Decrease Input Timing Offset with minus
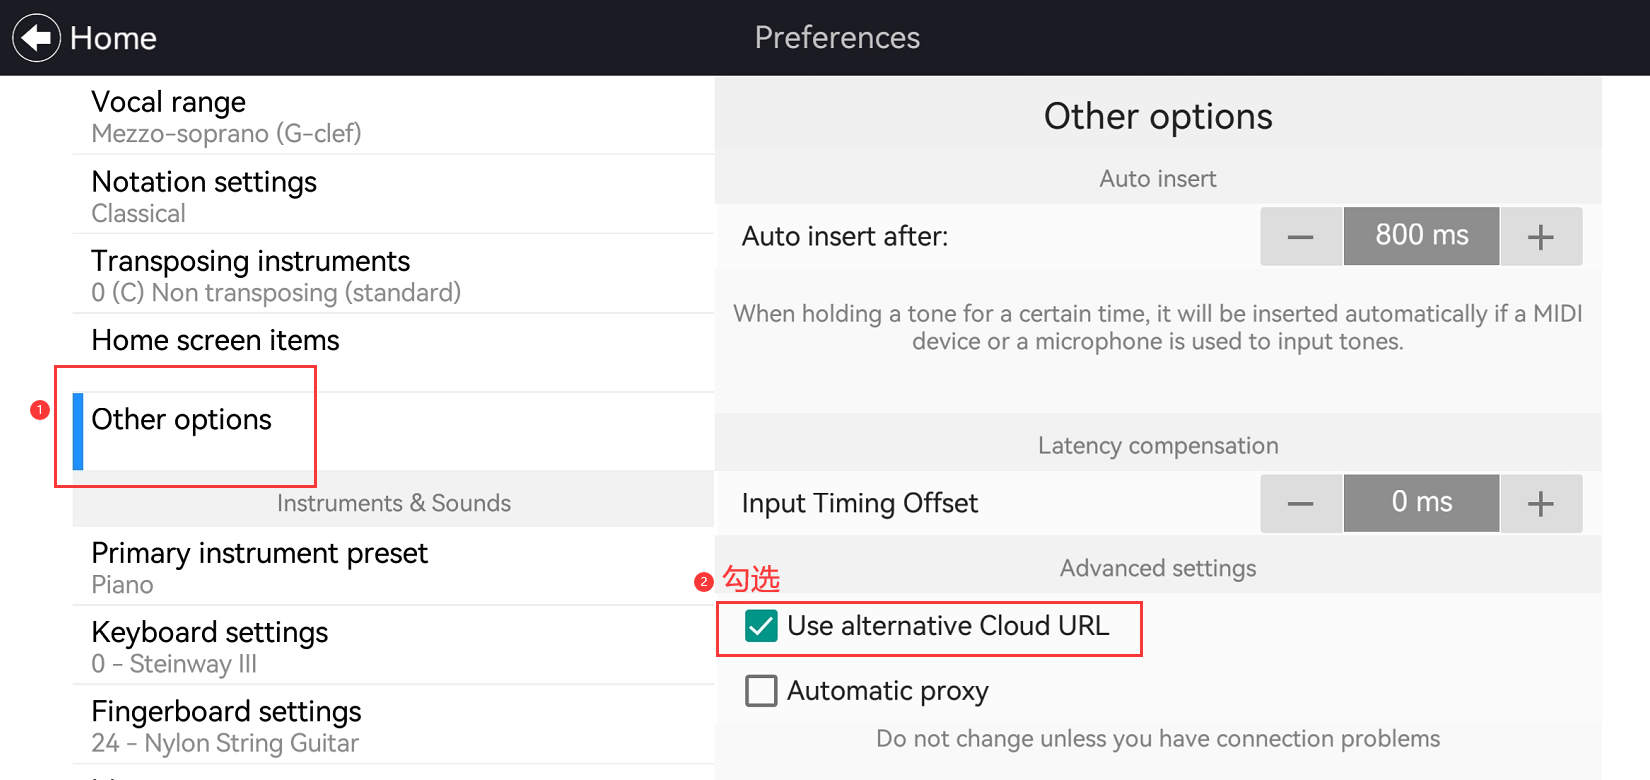The height and width of the screenshot is (780, 1650). click(1300, 503)
